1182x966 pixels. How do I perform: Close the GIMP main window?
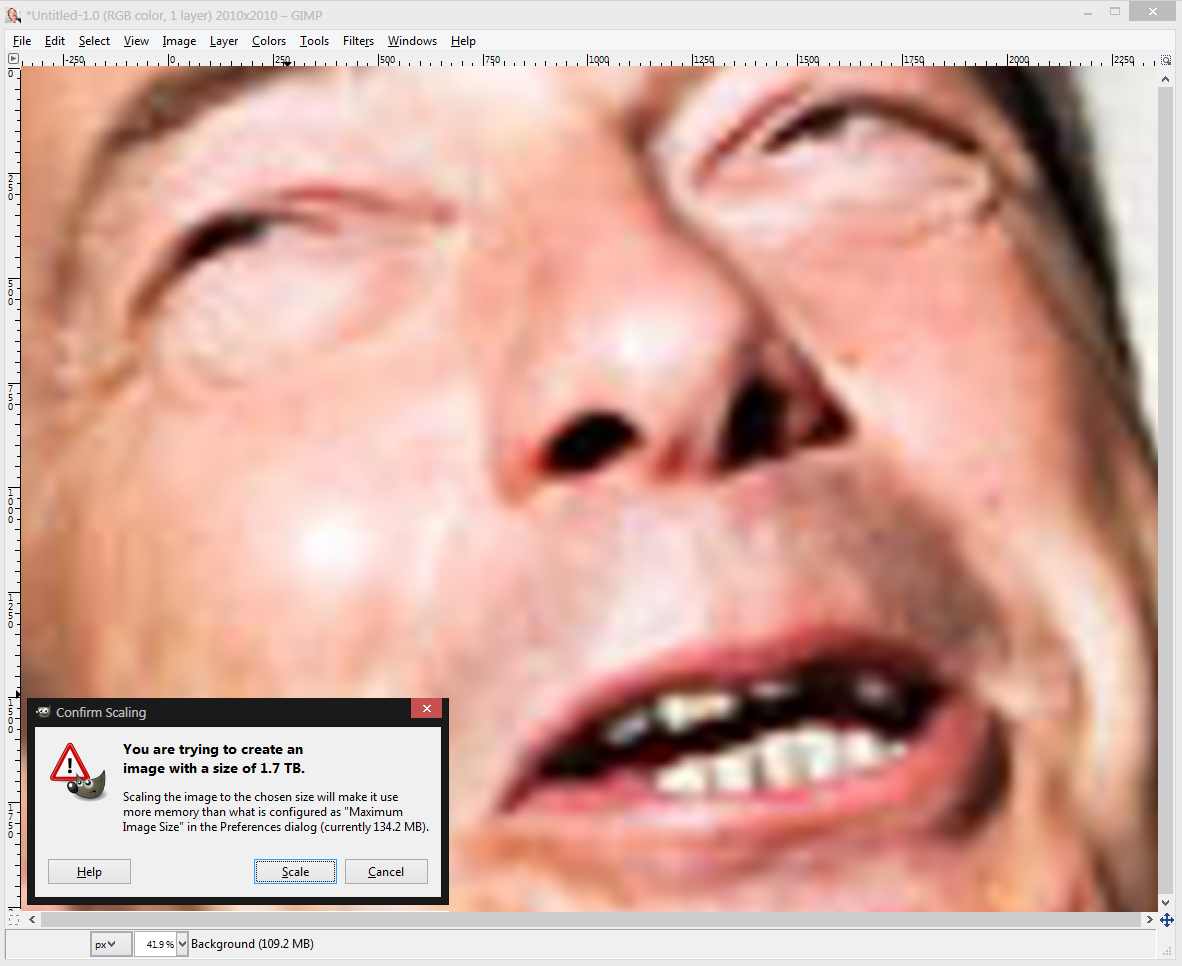(x=1153, y=11)
